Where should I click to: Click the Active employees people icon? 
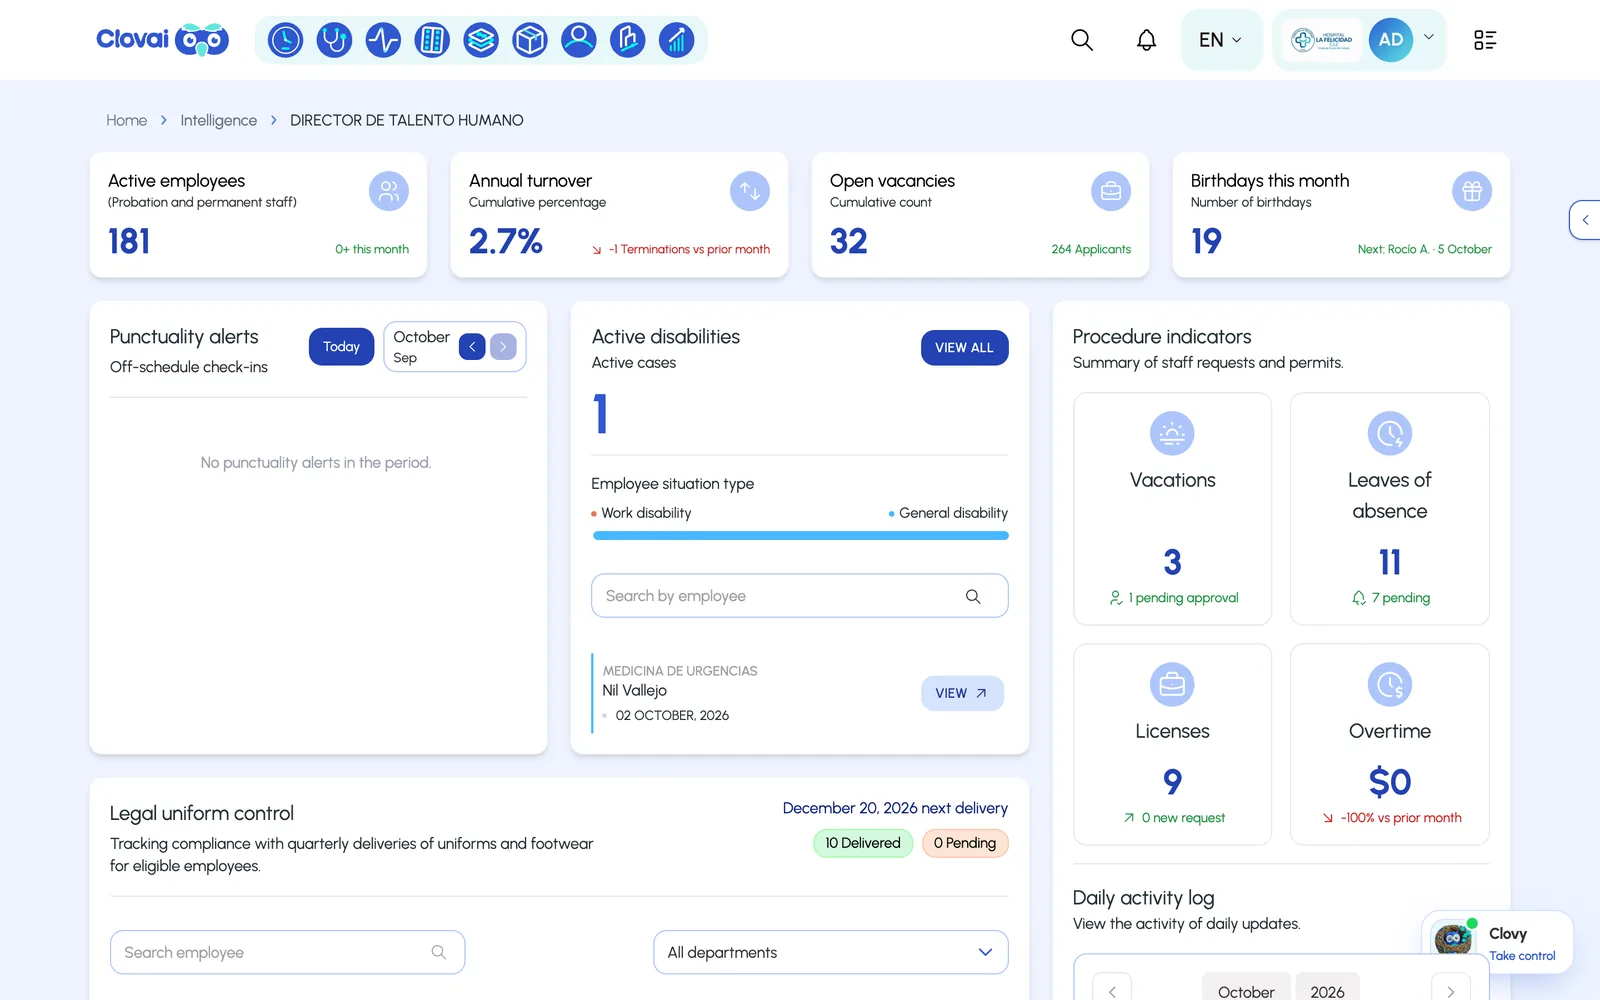[389, 191]
